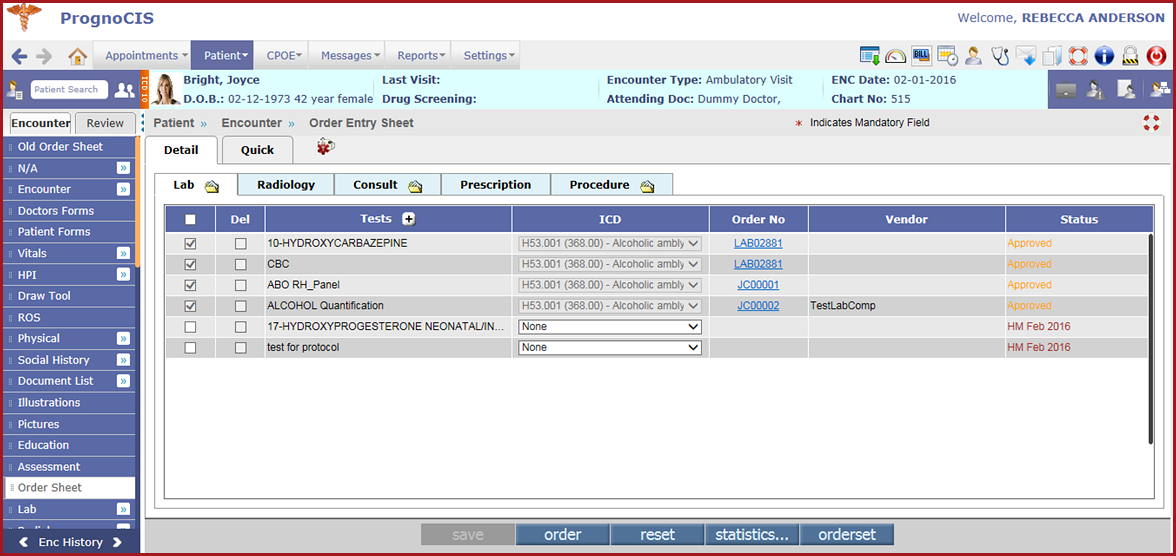
Task: Switch to the Review tab
Action: (106, 124)
